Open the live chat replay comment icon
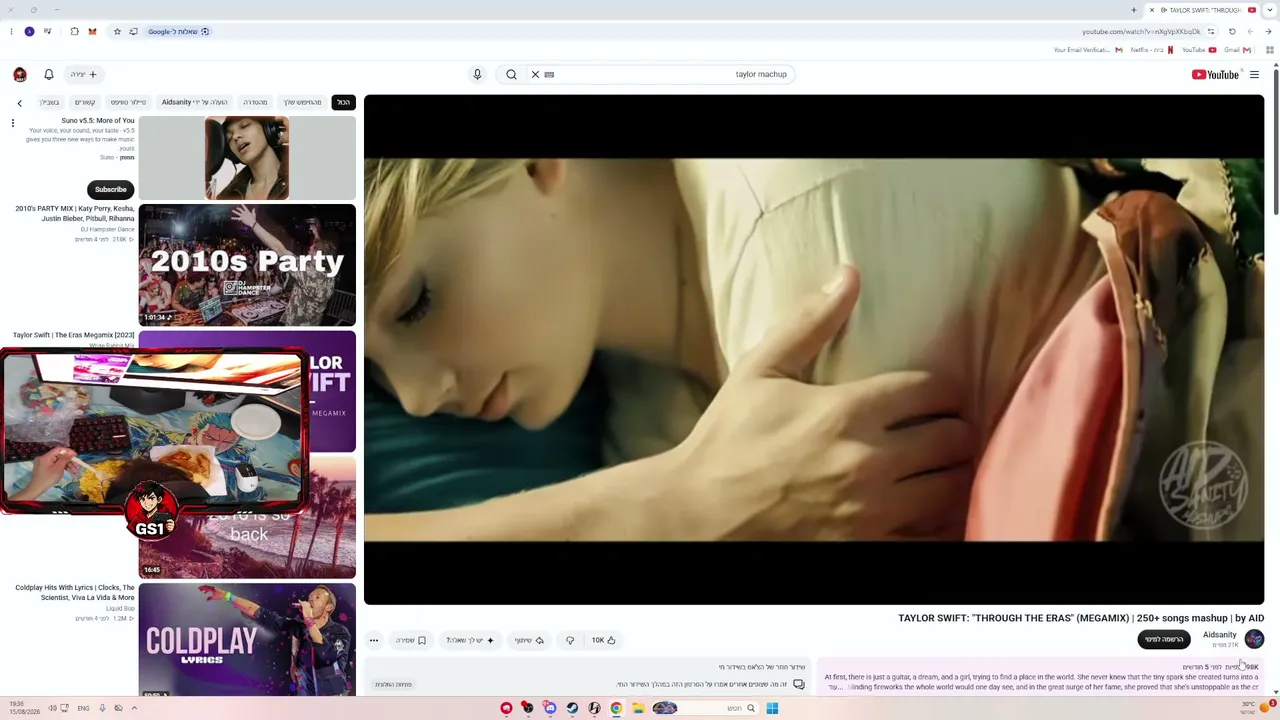Screen dimensions: 1280x720 (x=798, y=684)
